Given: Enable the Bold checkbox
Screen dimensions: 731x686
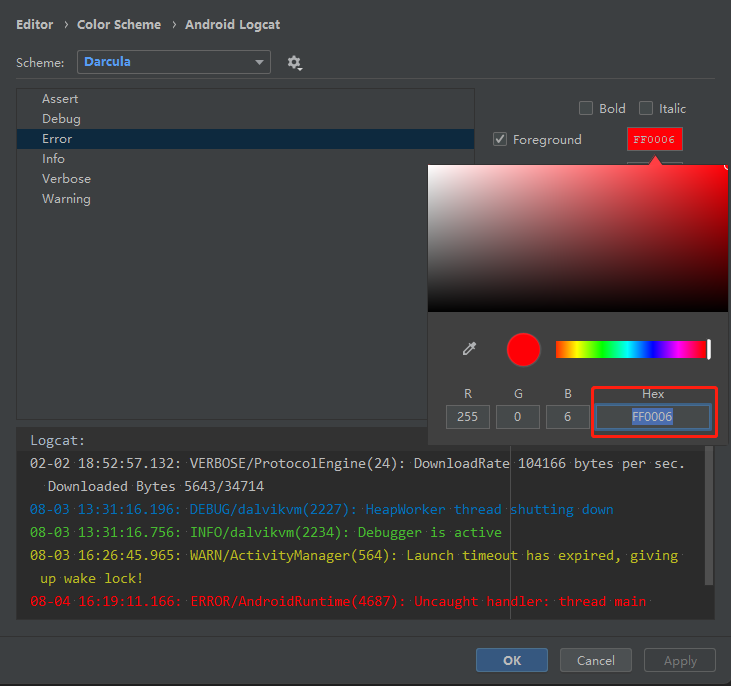Looking at the screenshot, I should tap(586, 108).
